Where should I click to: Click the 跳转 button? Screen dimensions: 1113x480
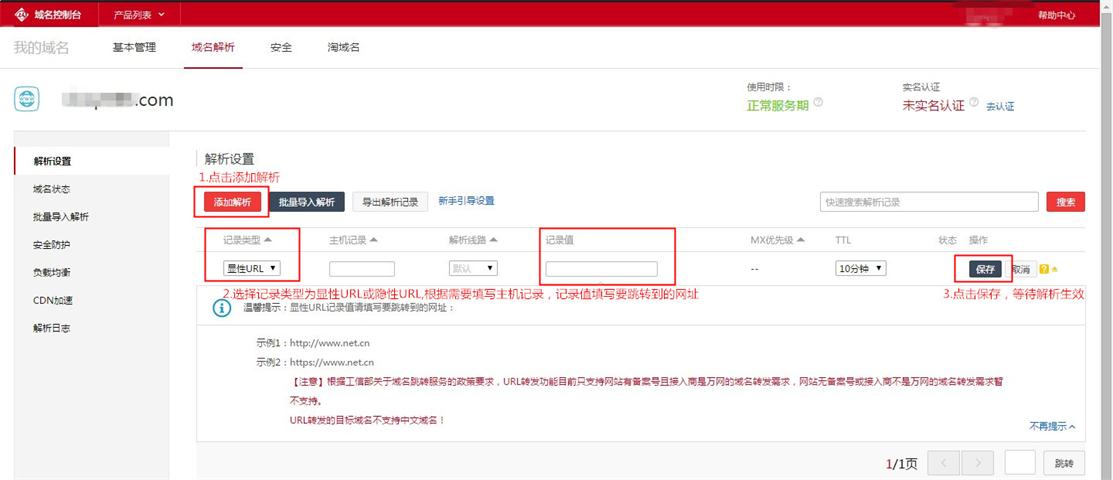[x=1064, y=463]
